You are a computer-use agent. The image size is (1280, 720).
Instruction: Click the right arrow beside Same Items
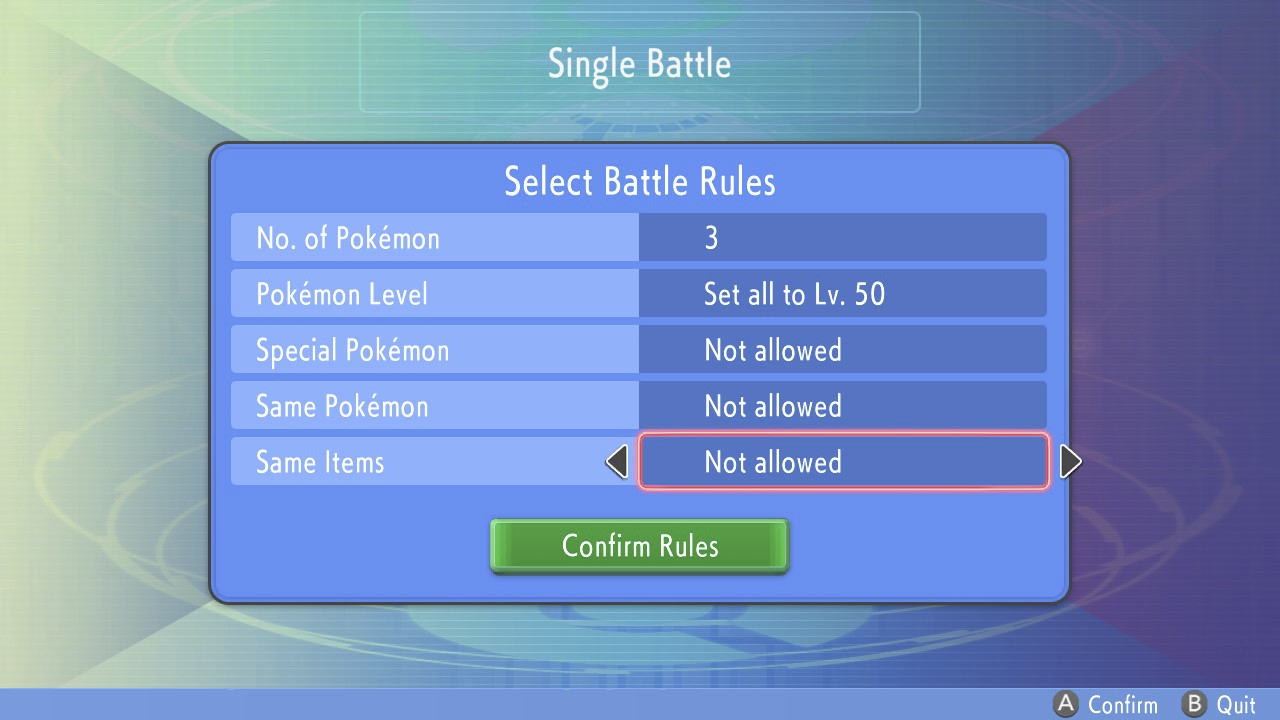coord(1070,462)
